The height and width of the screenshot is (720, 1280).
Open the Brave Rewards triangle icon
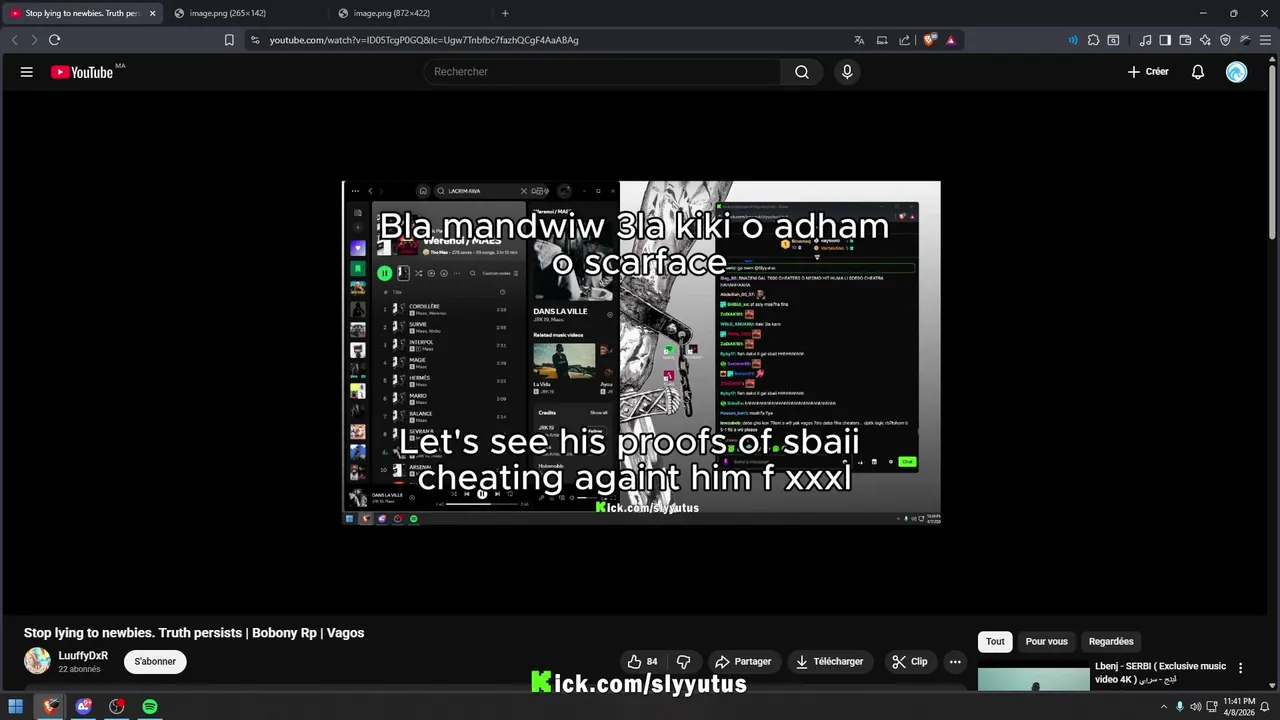(950, 40)
